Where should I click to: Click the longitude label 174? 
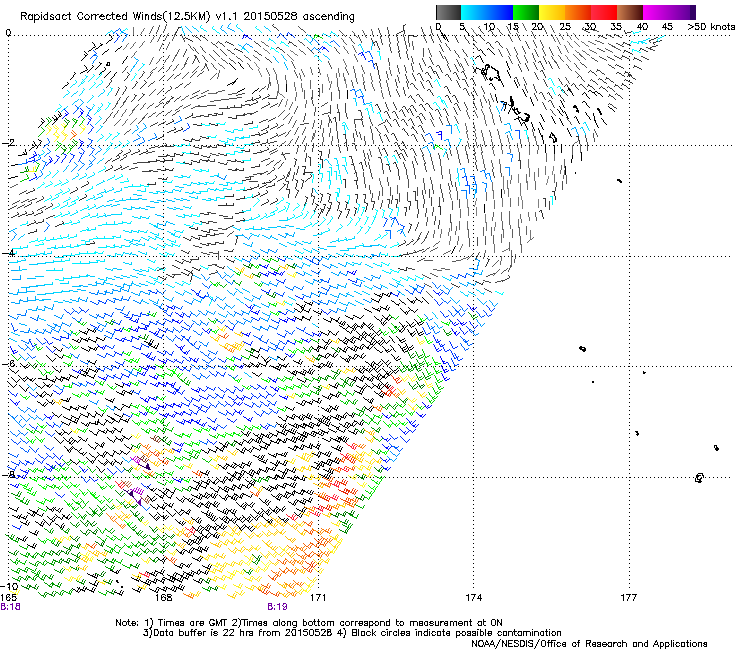coord(473,598)
